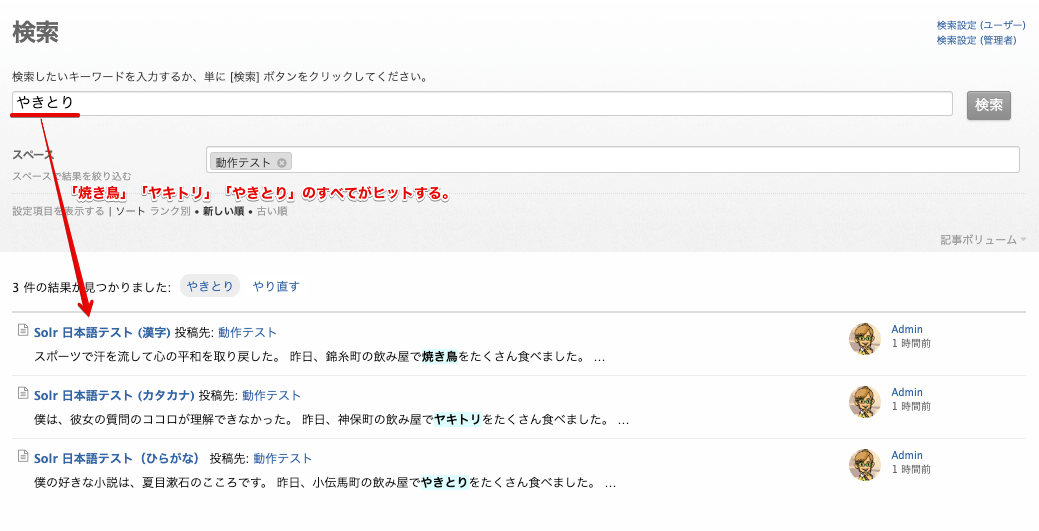Select the 新しい順 sort option
The width and height of the screenshot is (1039, 531).
pyautogui.click(x=223, y=211)
